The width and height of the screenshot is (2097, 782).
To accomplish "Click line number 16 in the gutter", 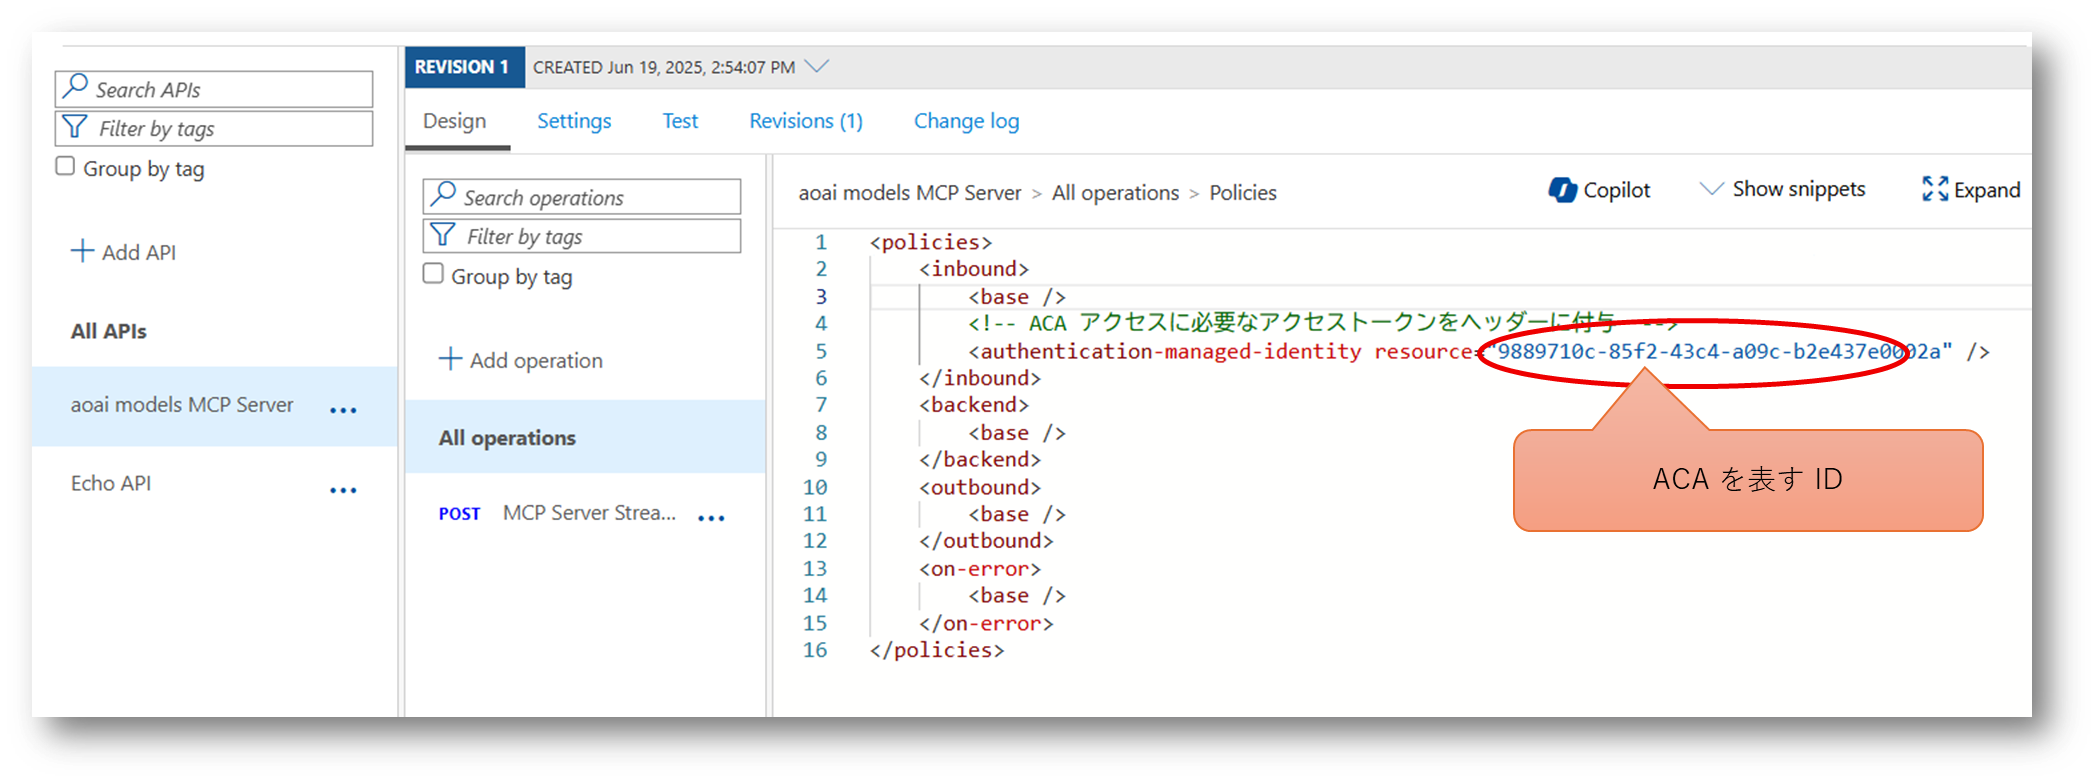I will (815, 650).
